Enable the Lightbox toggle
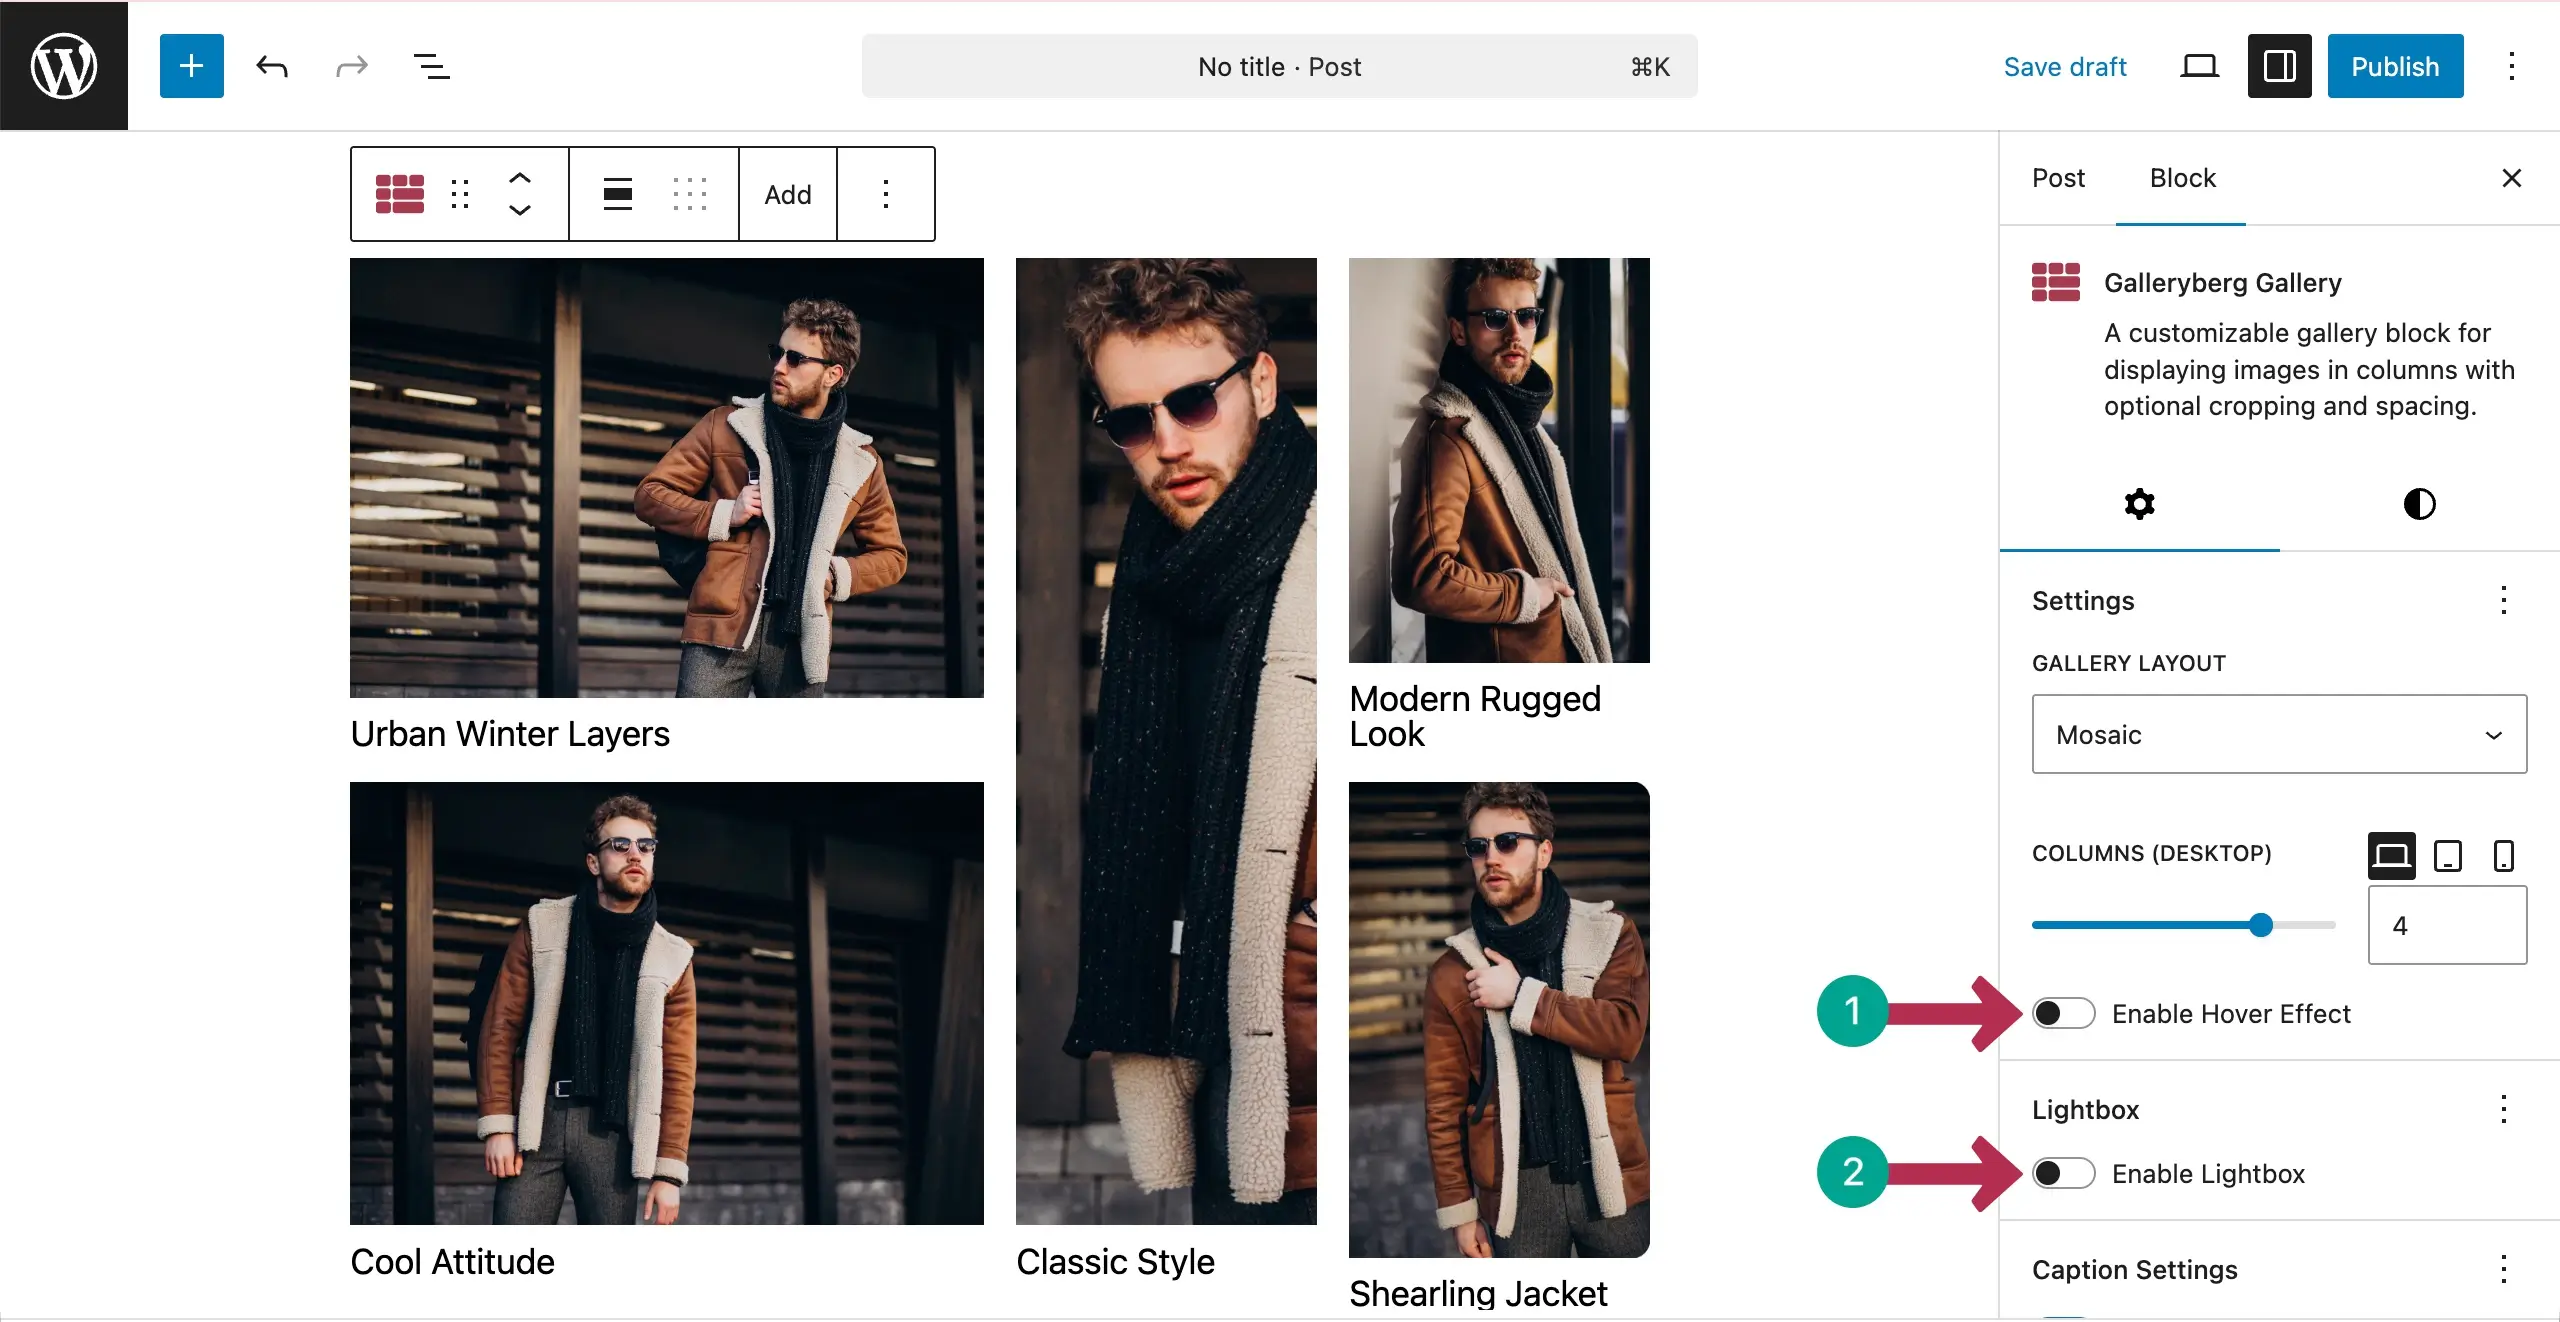2560x1322 pixels. 2063,1173
